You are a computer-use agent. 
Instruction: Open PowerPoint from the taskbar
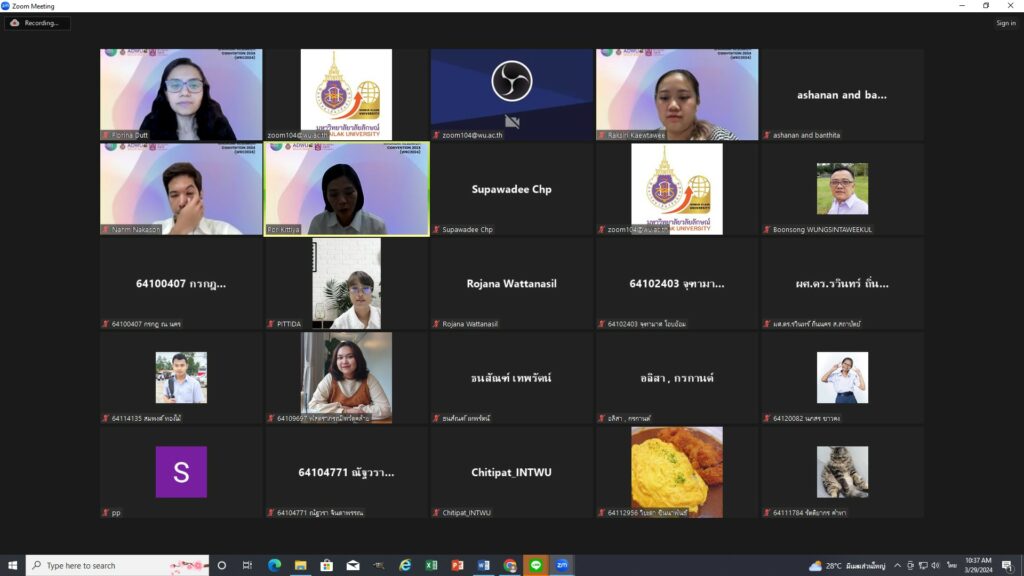pos(458,565)
